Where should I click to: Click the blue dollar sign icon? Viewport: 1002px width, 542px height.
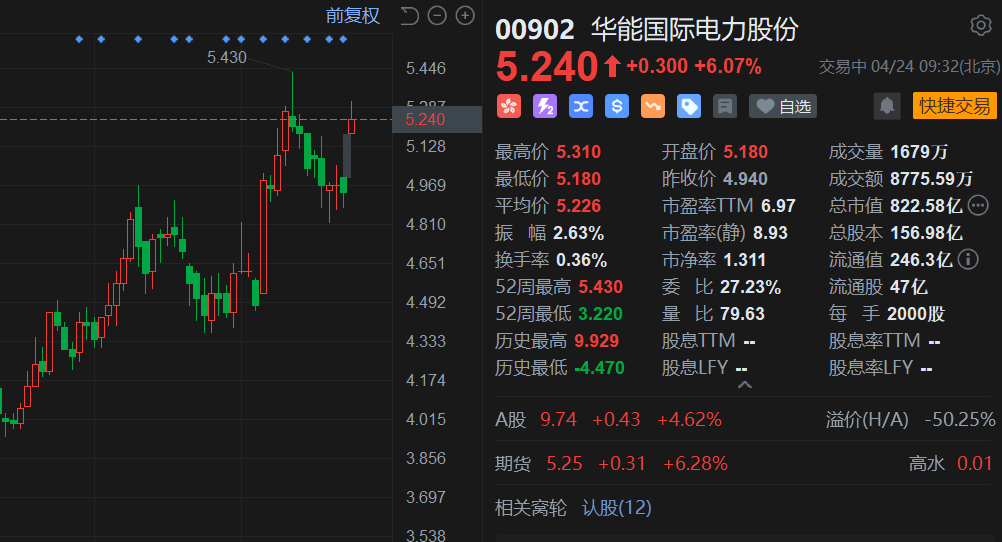tap(617, 106)
